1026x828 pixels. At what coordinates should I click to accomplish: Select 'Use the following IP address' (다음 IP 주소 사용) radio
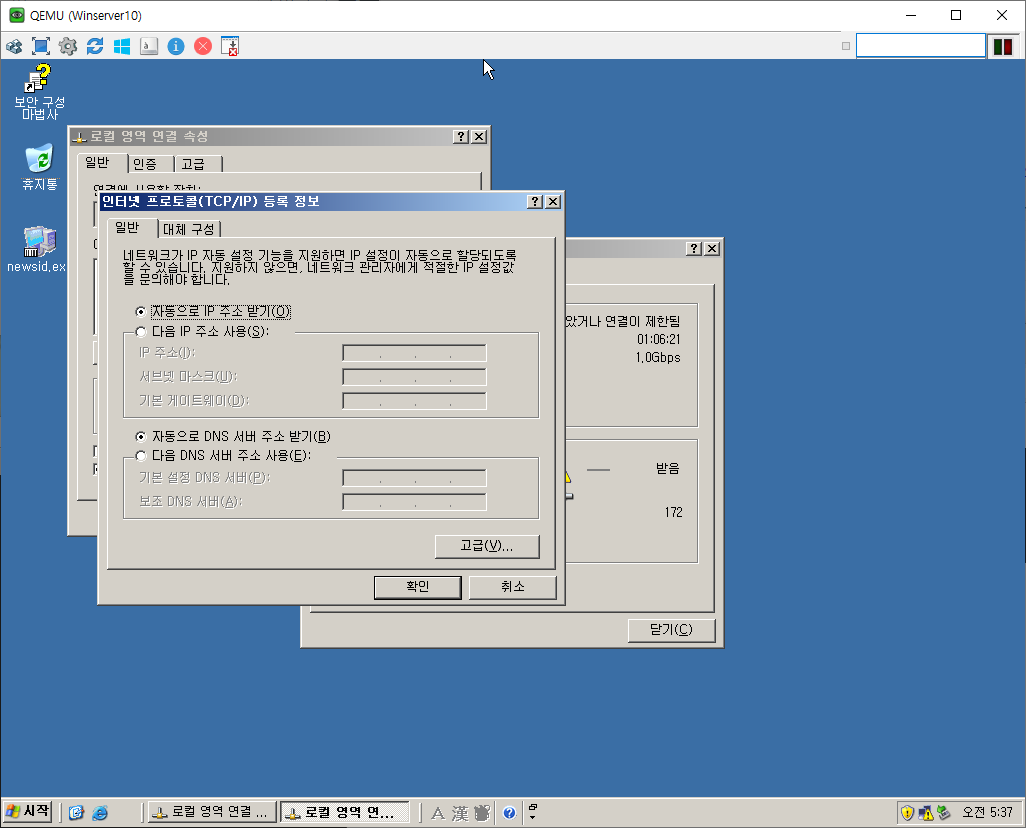click(x=141, y=332)
